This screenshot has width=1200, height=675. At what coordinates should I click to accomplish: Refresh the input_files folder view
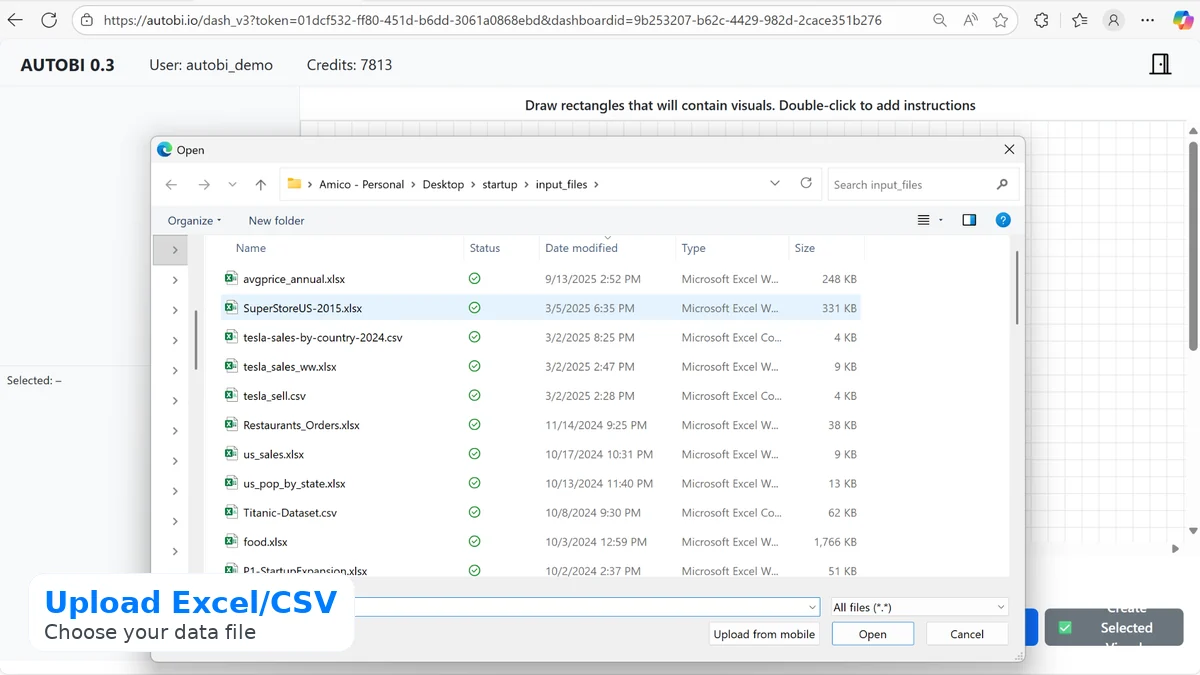(x=806, y=183)
